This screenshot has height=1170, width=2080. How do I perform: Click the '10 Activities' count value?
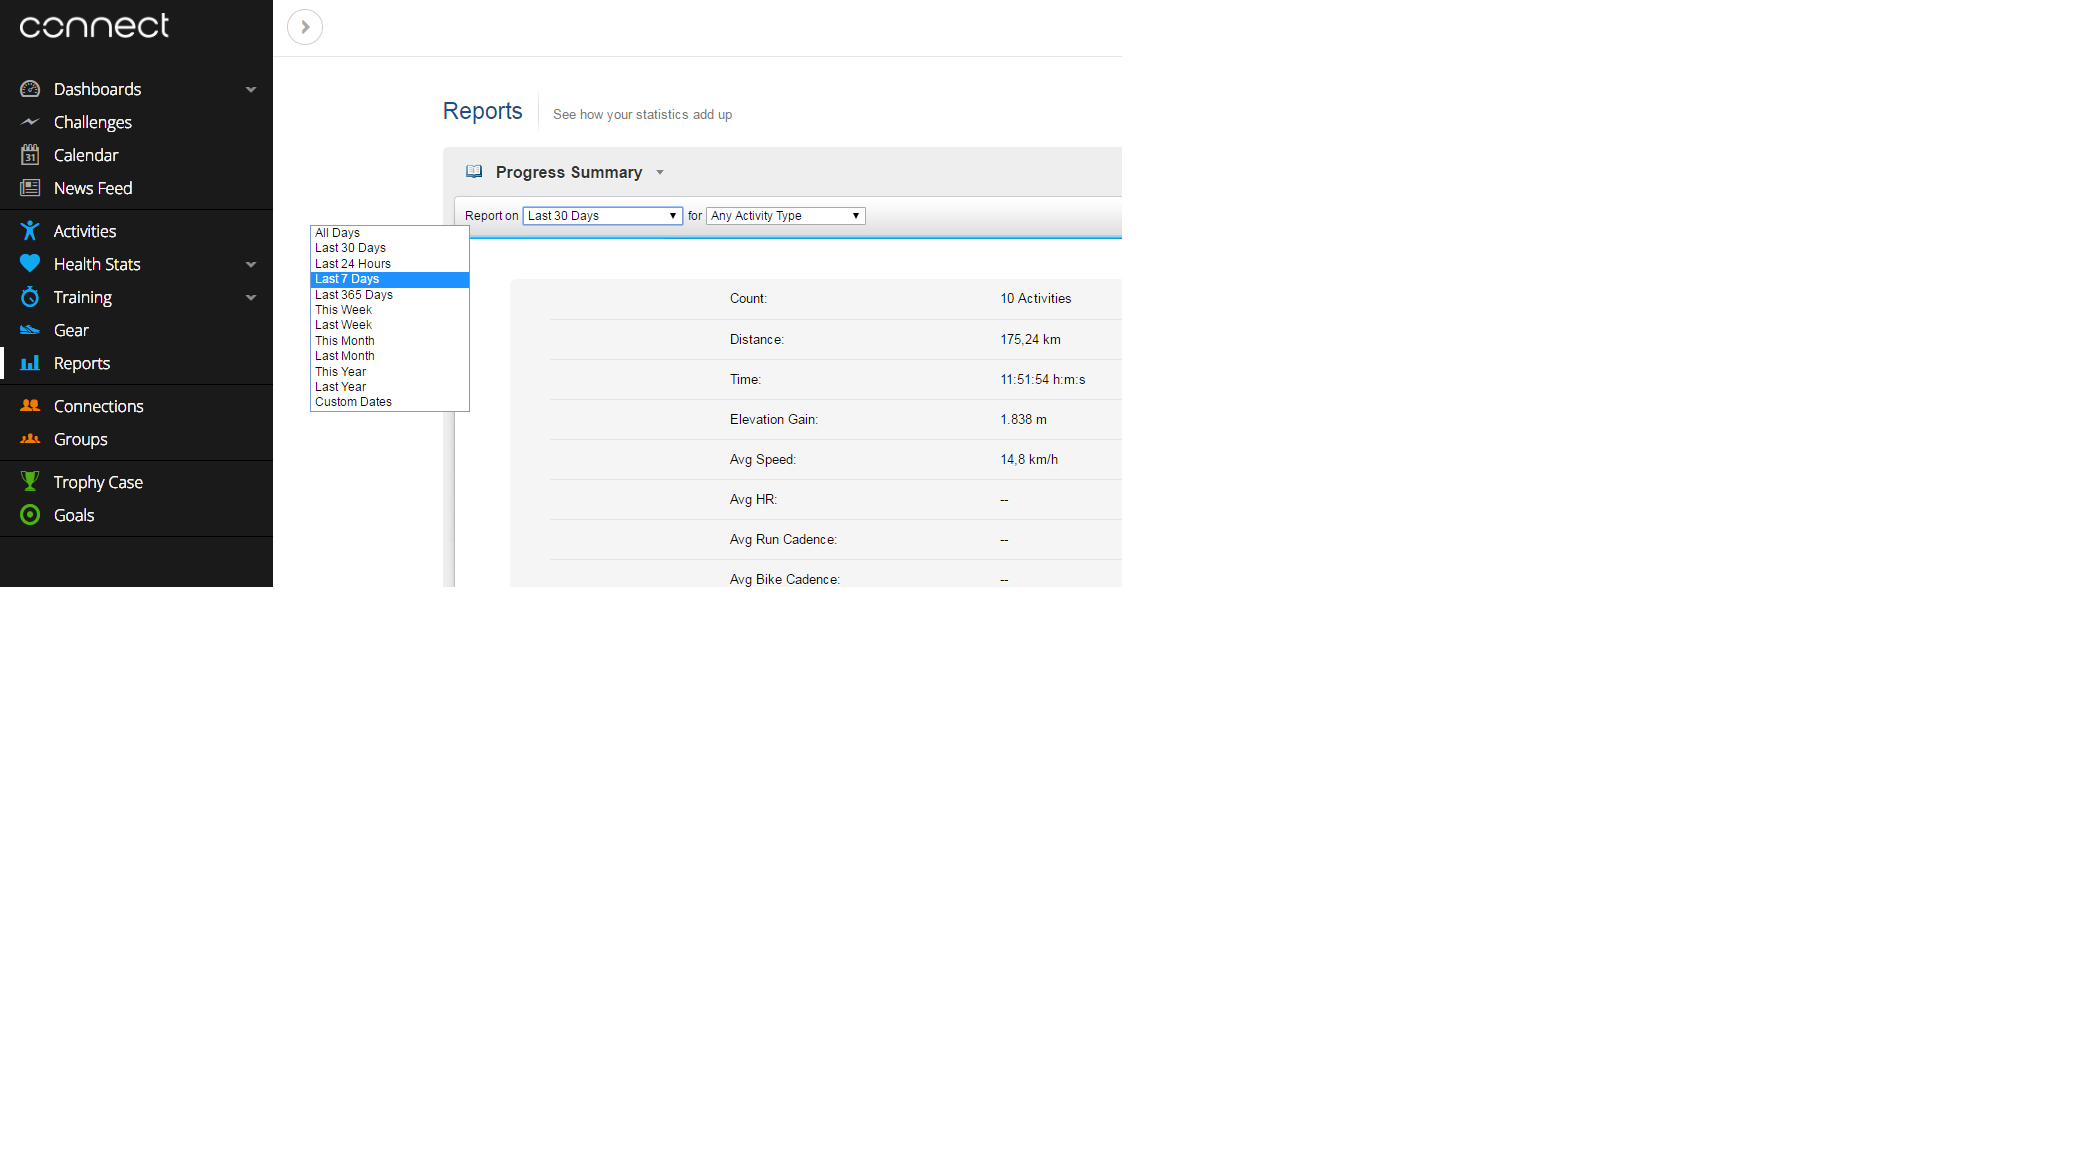click(x=1036, y=299)
